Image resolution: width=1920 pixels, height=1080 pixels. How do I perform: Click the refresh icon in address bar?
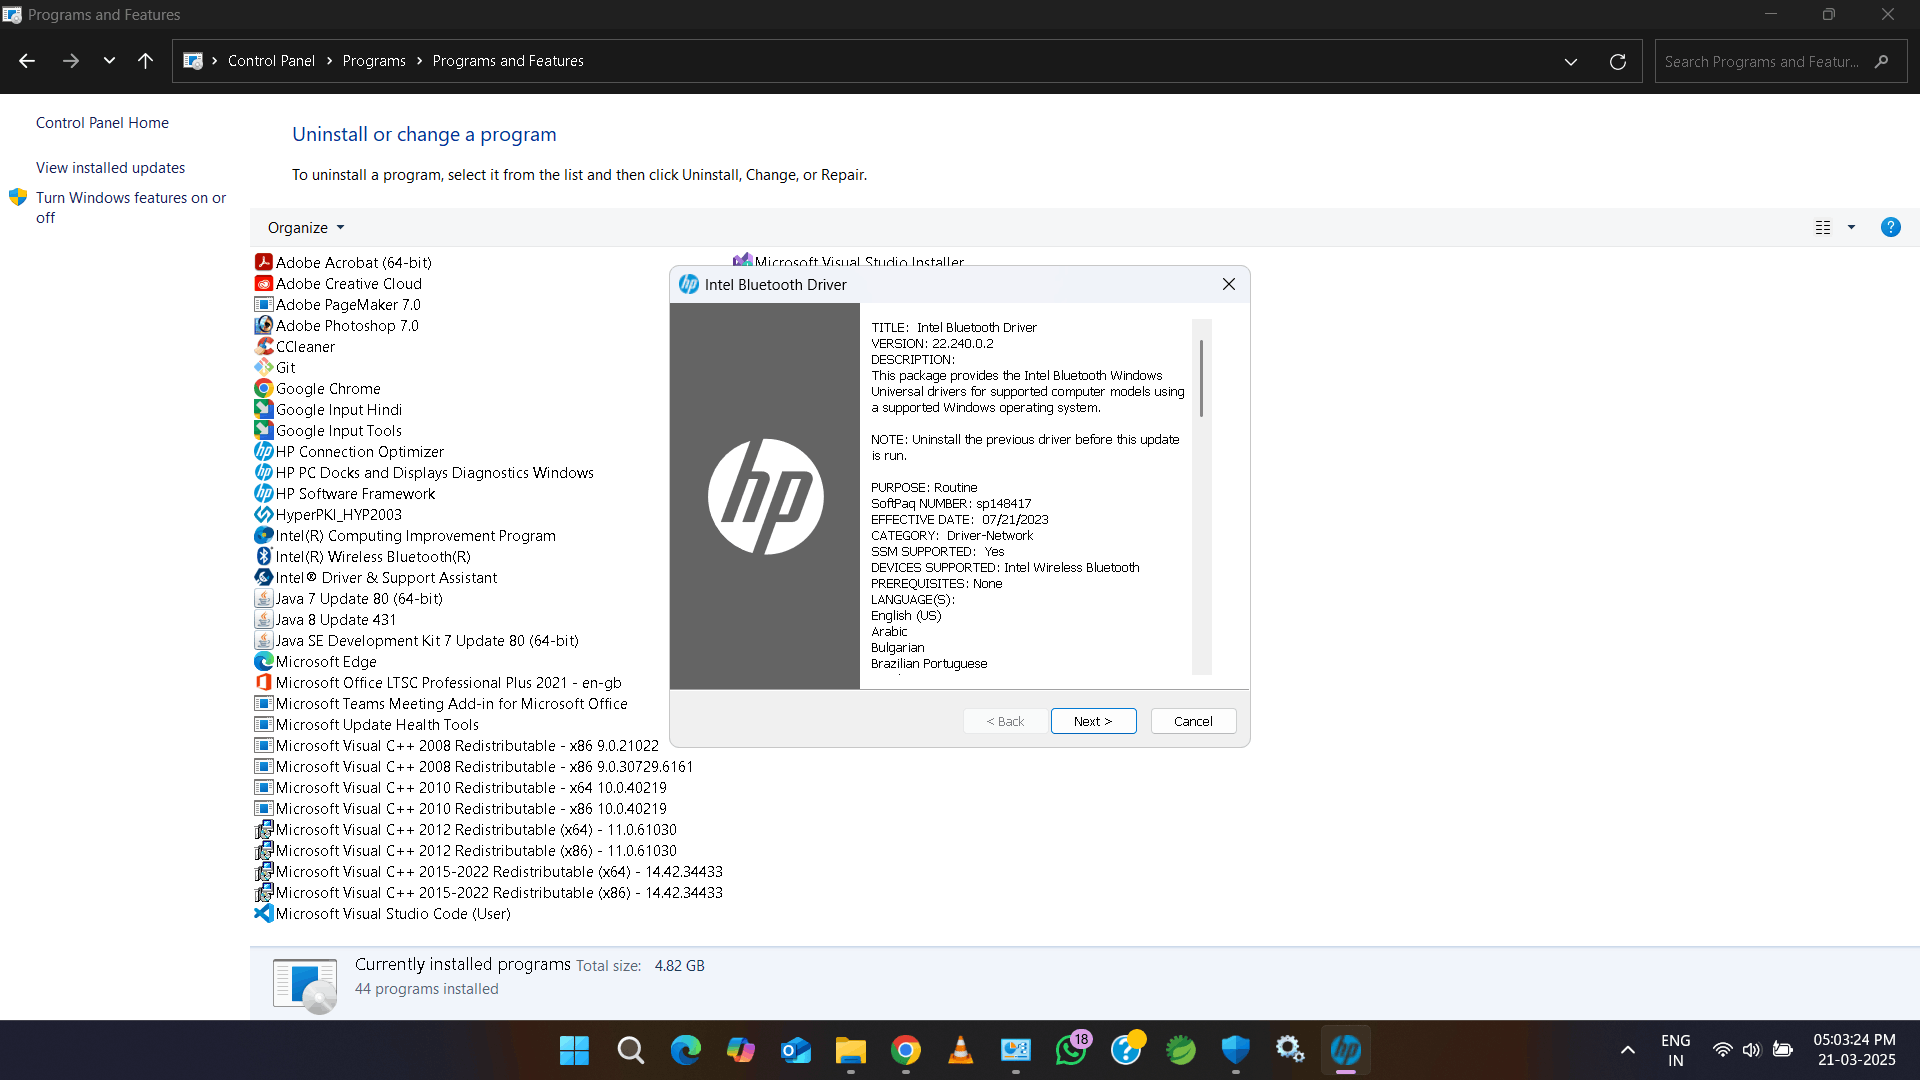[1617, 61]
